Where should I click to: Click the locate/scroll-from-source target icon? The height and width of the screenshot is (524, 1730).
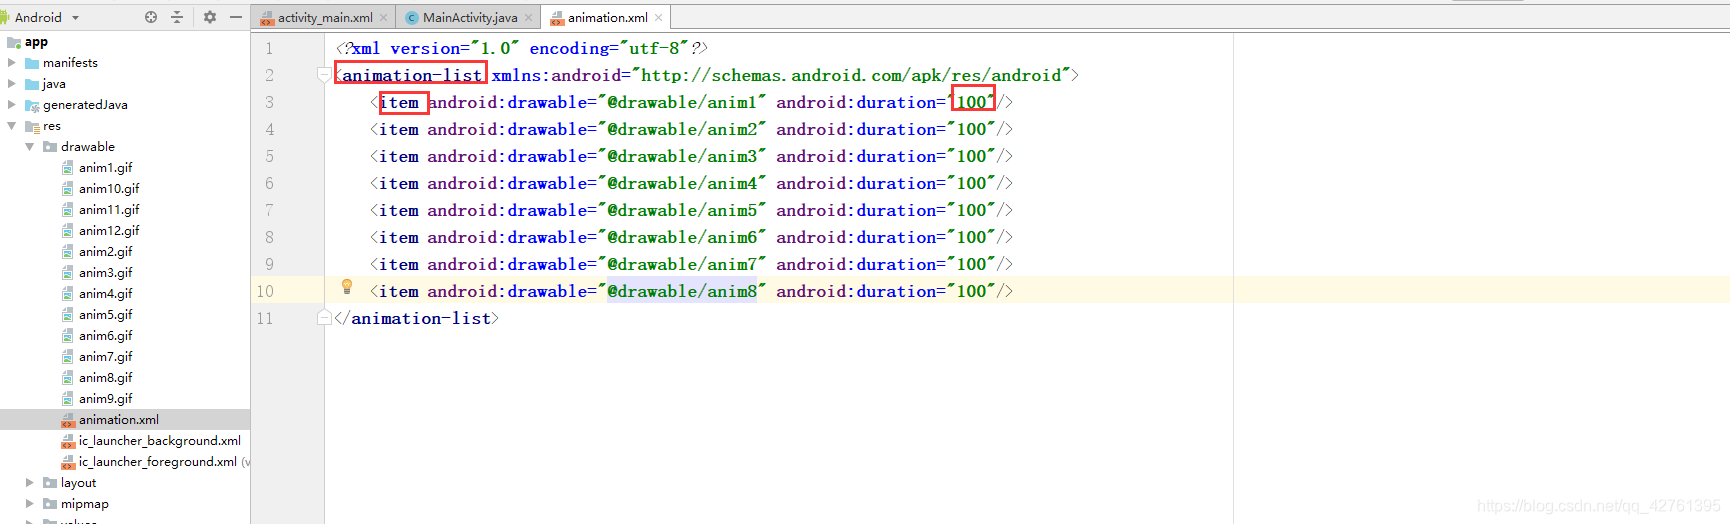151,17
